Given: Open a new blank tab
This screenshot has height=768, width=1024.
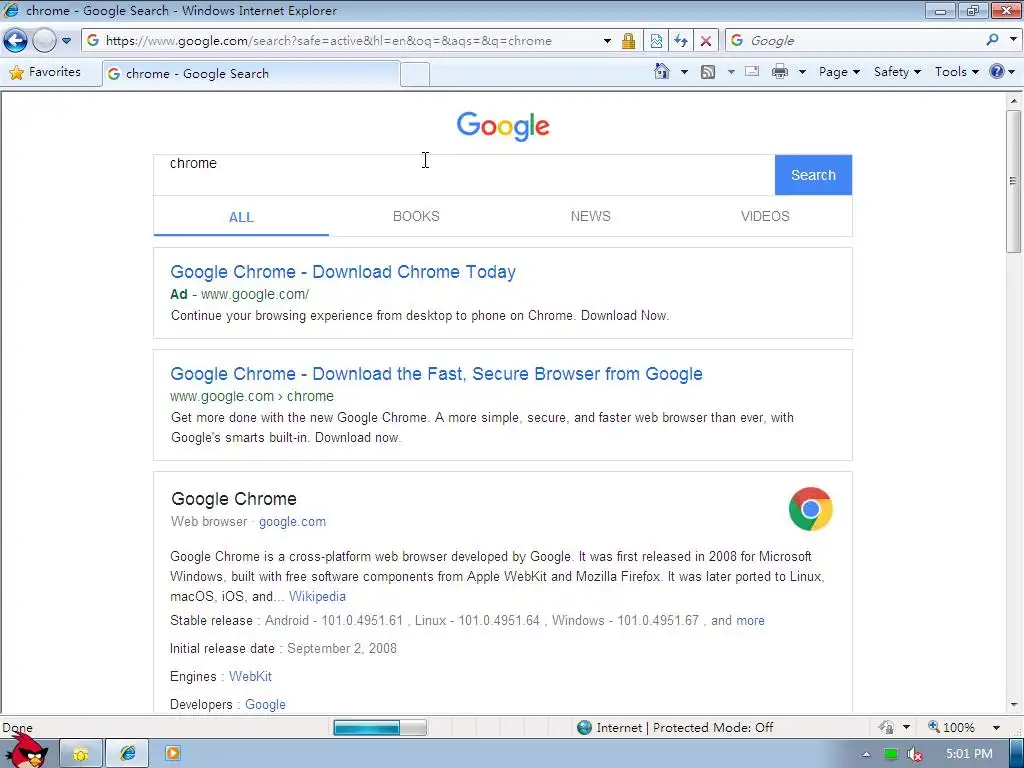Looking at the screenshot, I should 415,74.
